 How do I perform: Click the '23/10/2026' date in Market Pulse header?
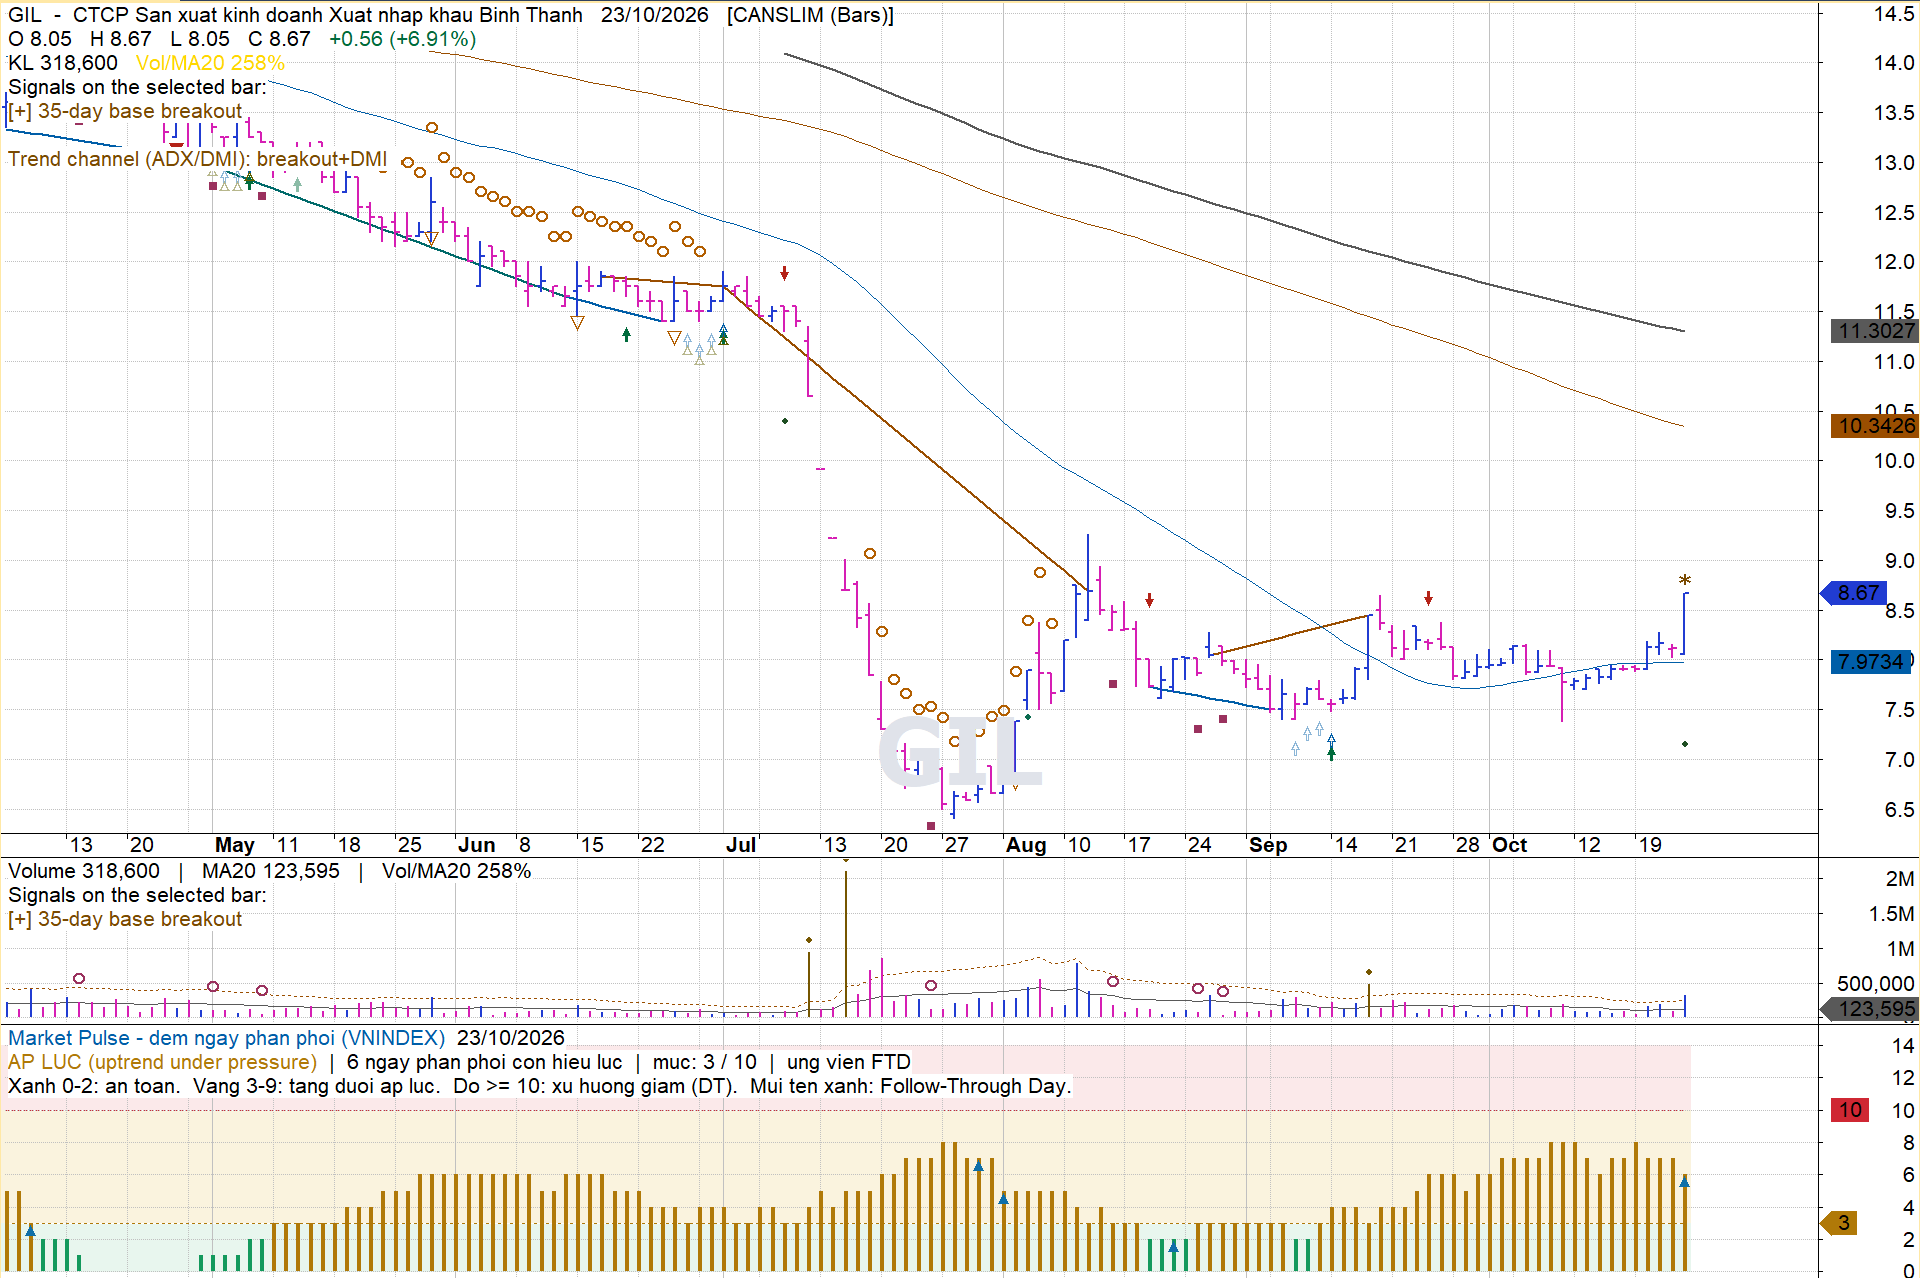(511, 1038)
